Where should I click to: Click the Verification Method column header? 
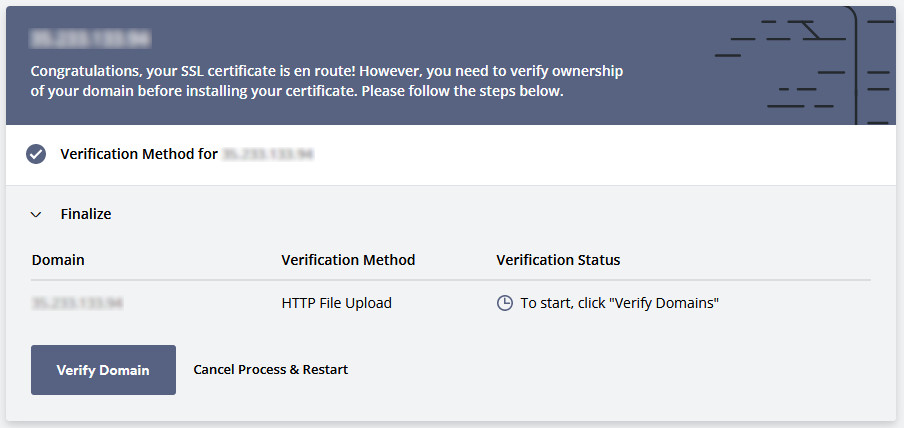tap(348, 260)
